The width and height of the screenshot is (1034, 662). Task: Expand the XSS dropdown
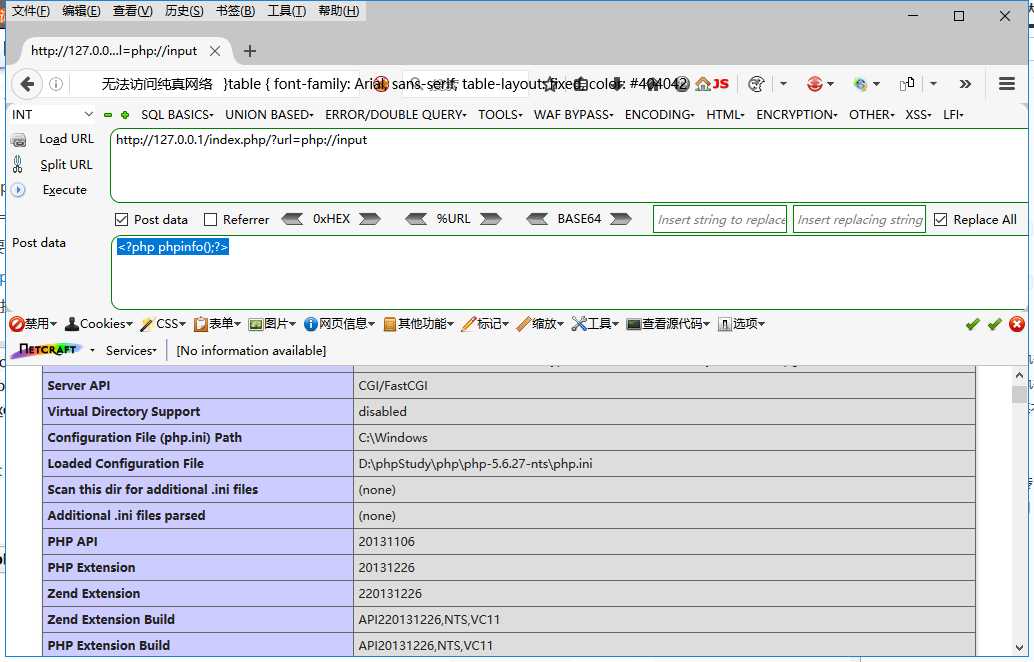coord(919,115)
